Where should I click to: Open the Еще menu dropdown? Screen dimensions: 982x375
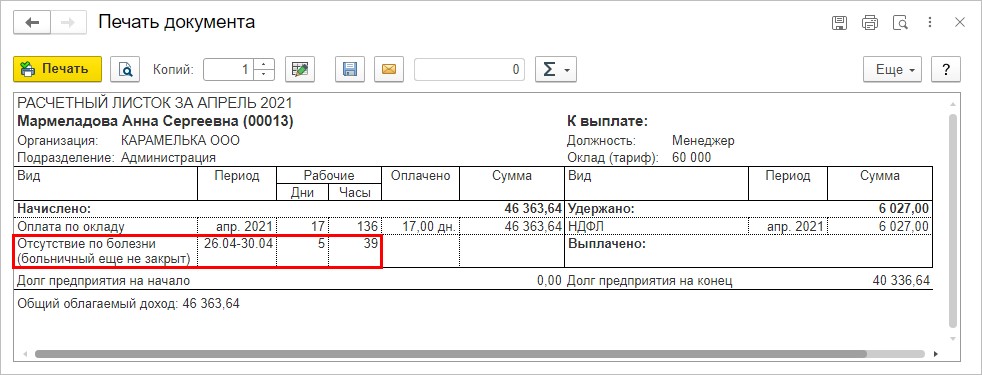pyautogui.click(x=892, y=69)
